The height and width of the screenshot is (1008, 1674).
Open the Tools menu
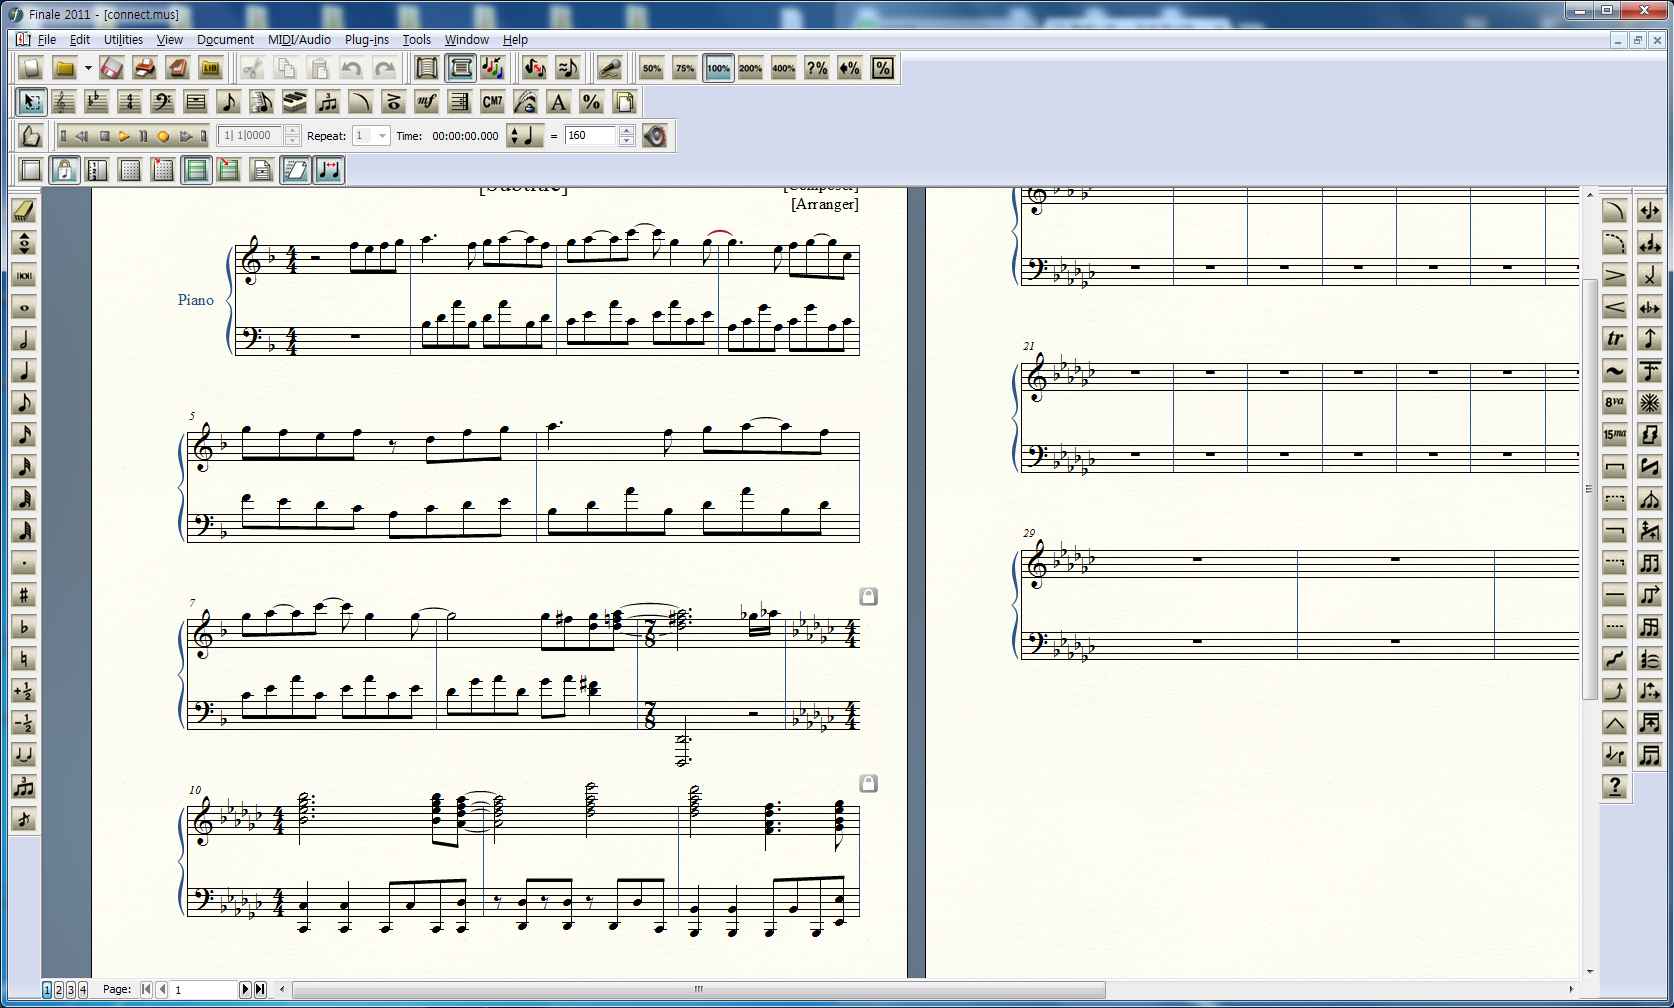(416, 40)
